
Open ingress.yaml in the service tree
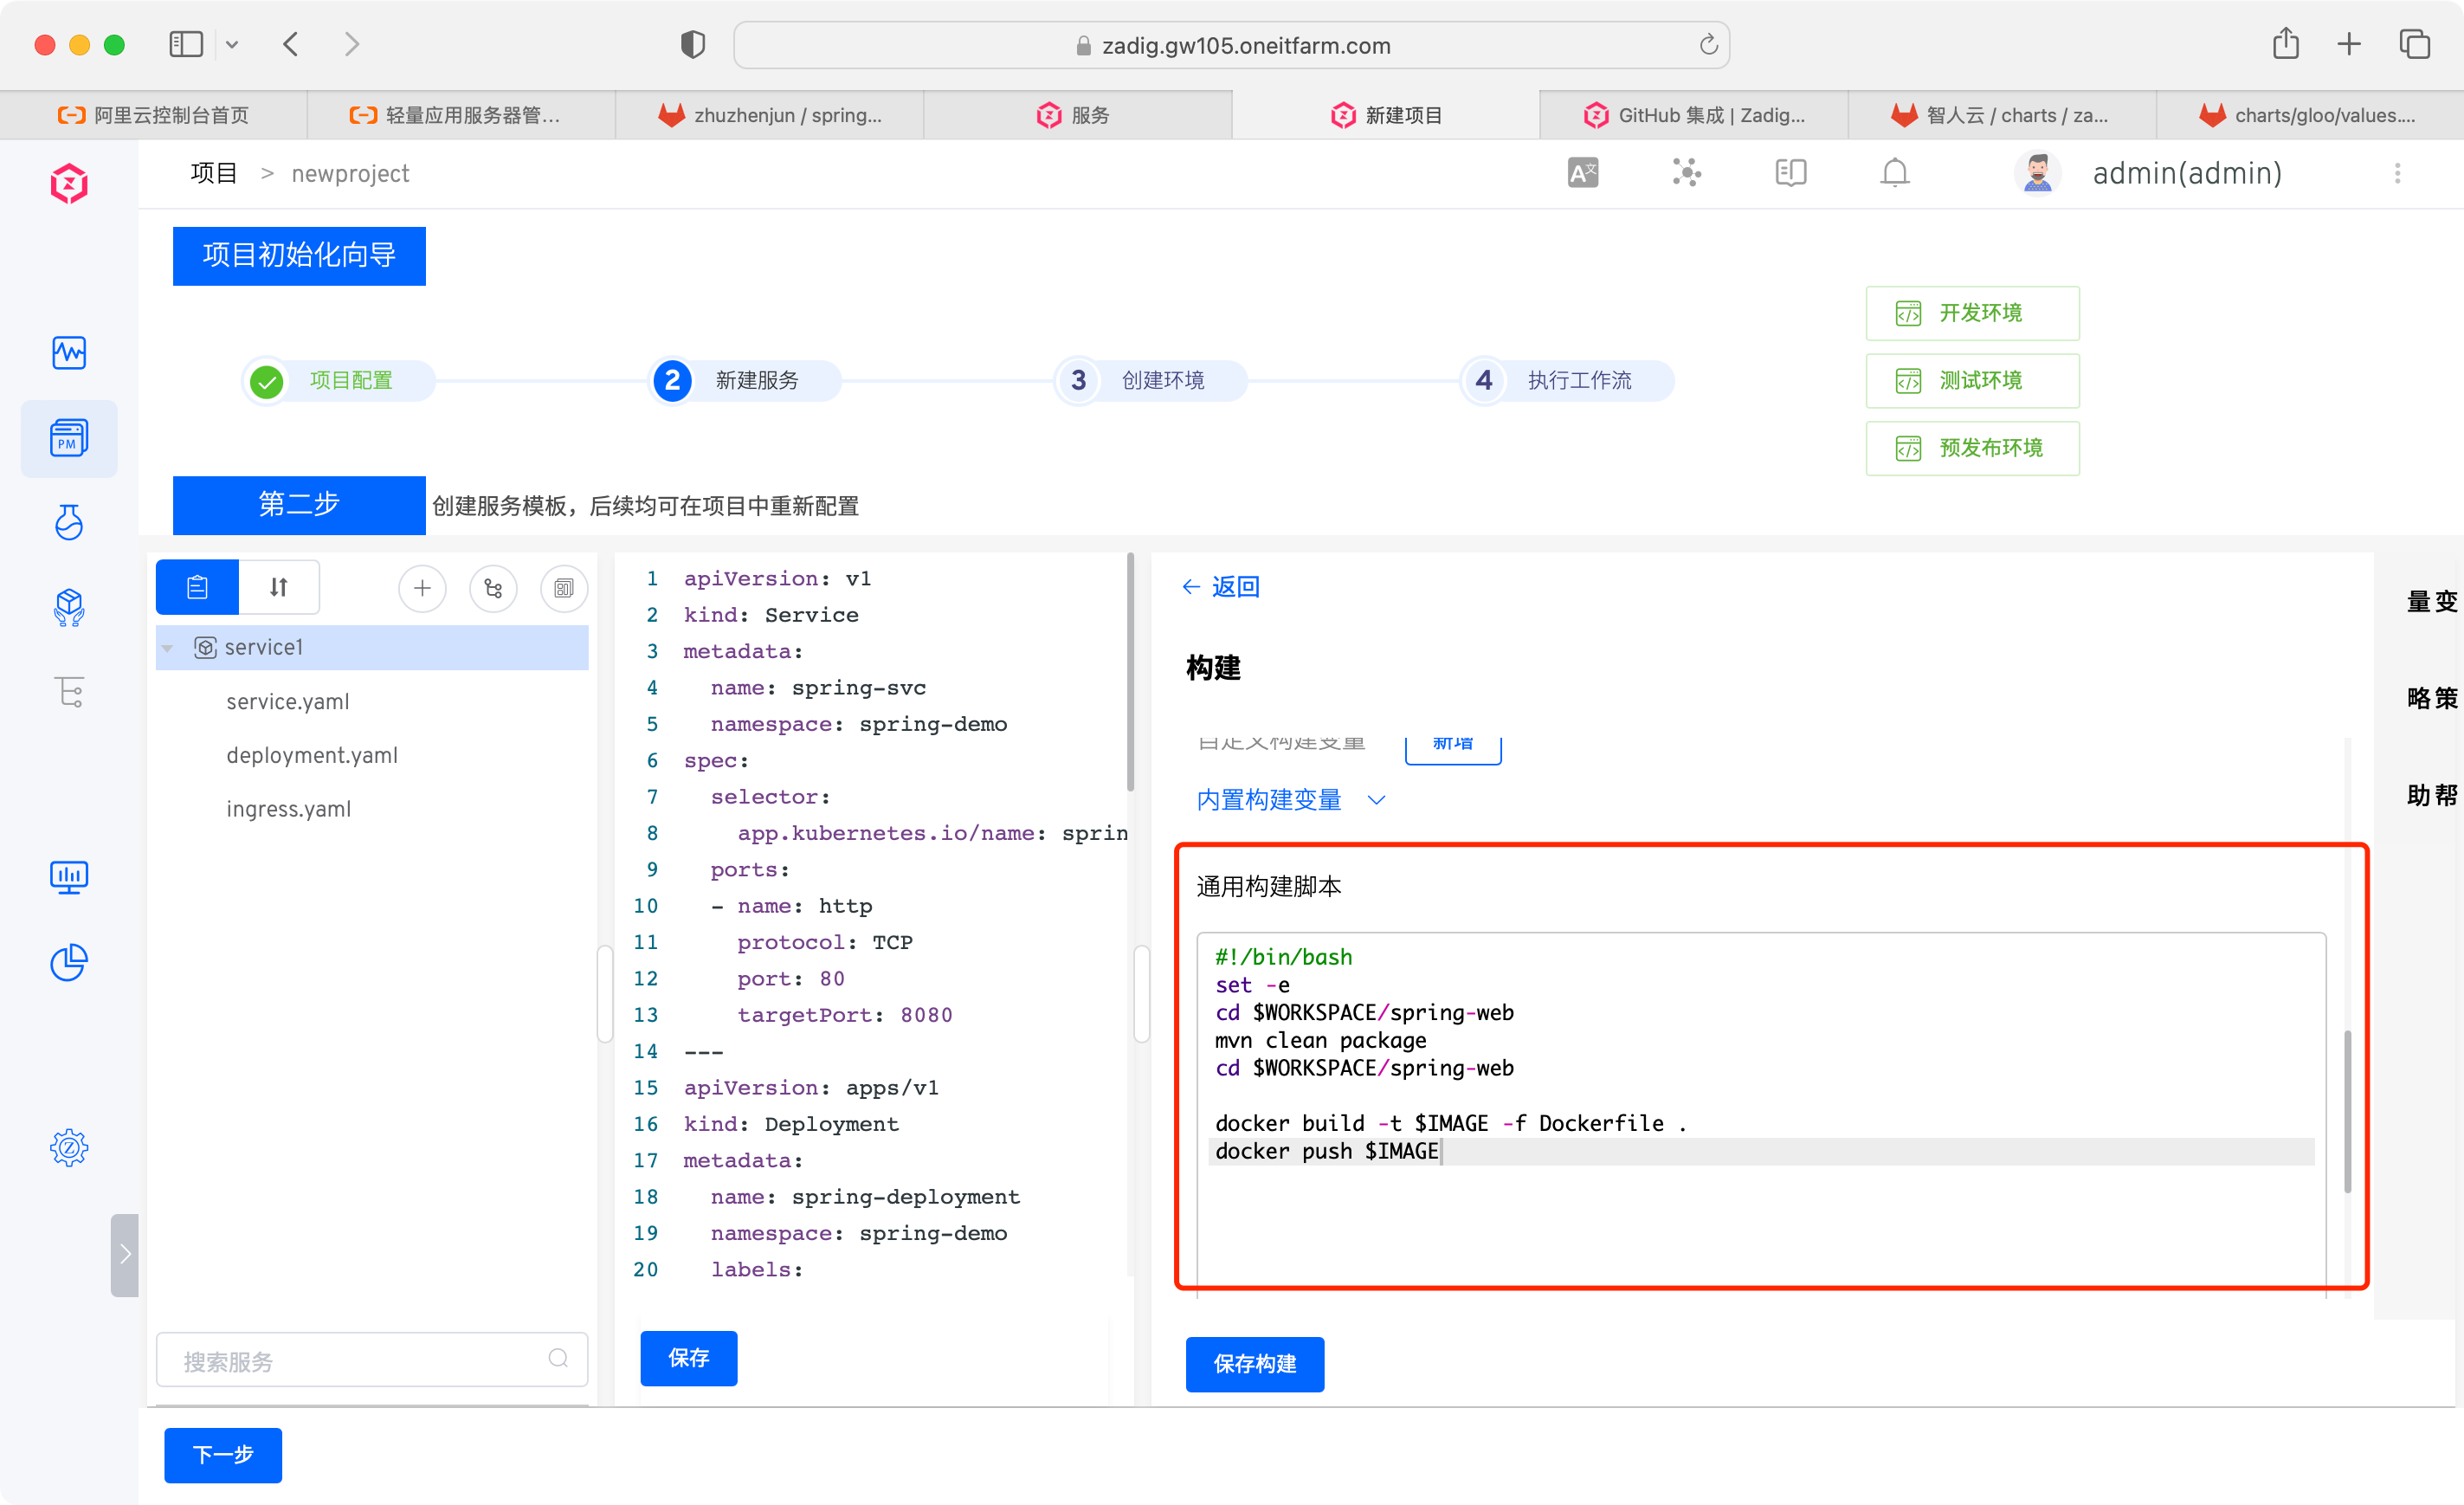pos(289,809)
